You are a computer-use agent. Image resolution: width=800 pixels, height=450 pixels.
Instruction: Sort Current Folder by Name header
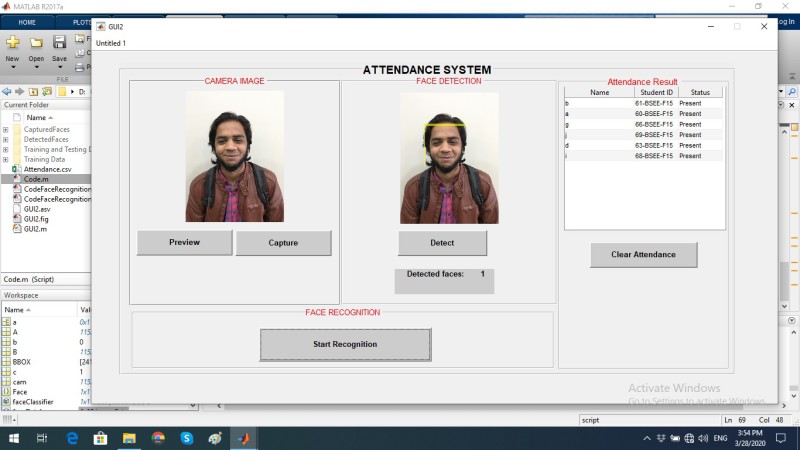pyautogui.click(x=40, y=117)
